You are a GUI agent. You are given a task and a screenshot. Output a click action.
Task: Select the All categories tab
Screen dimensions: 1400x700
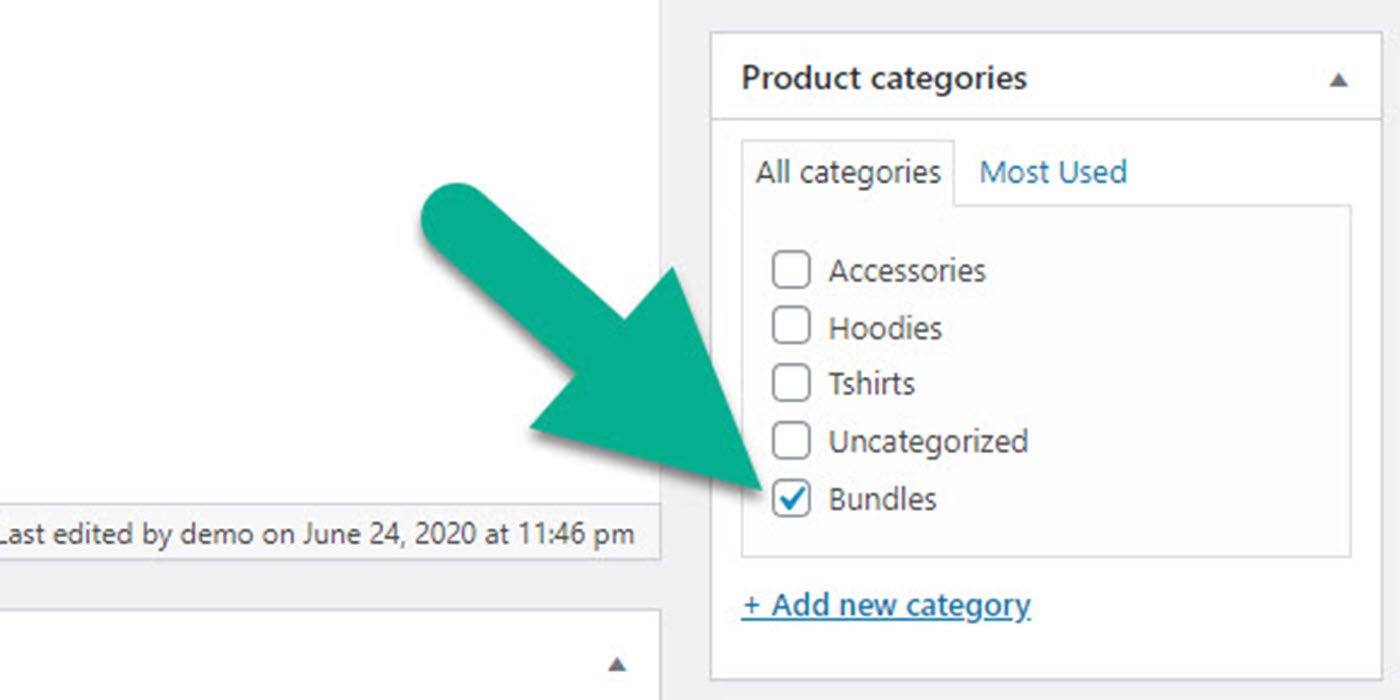[846, 172]
